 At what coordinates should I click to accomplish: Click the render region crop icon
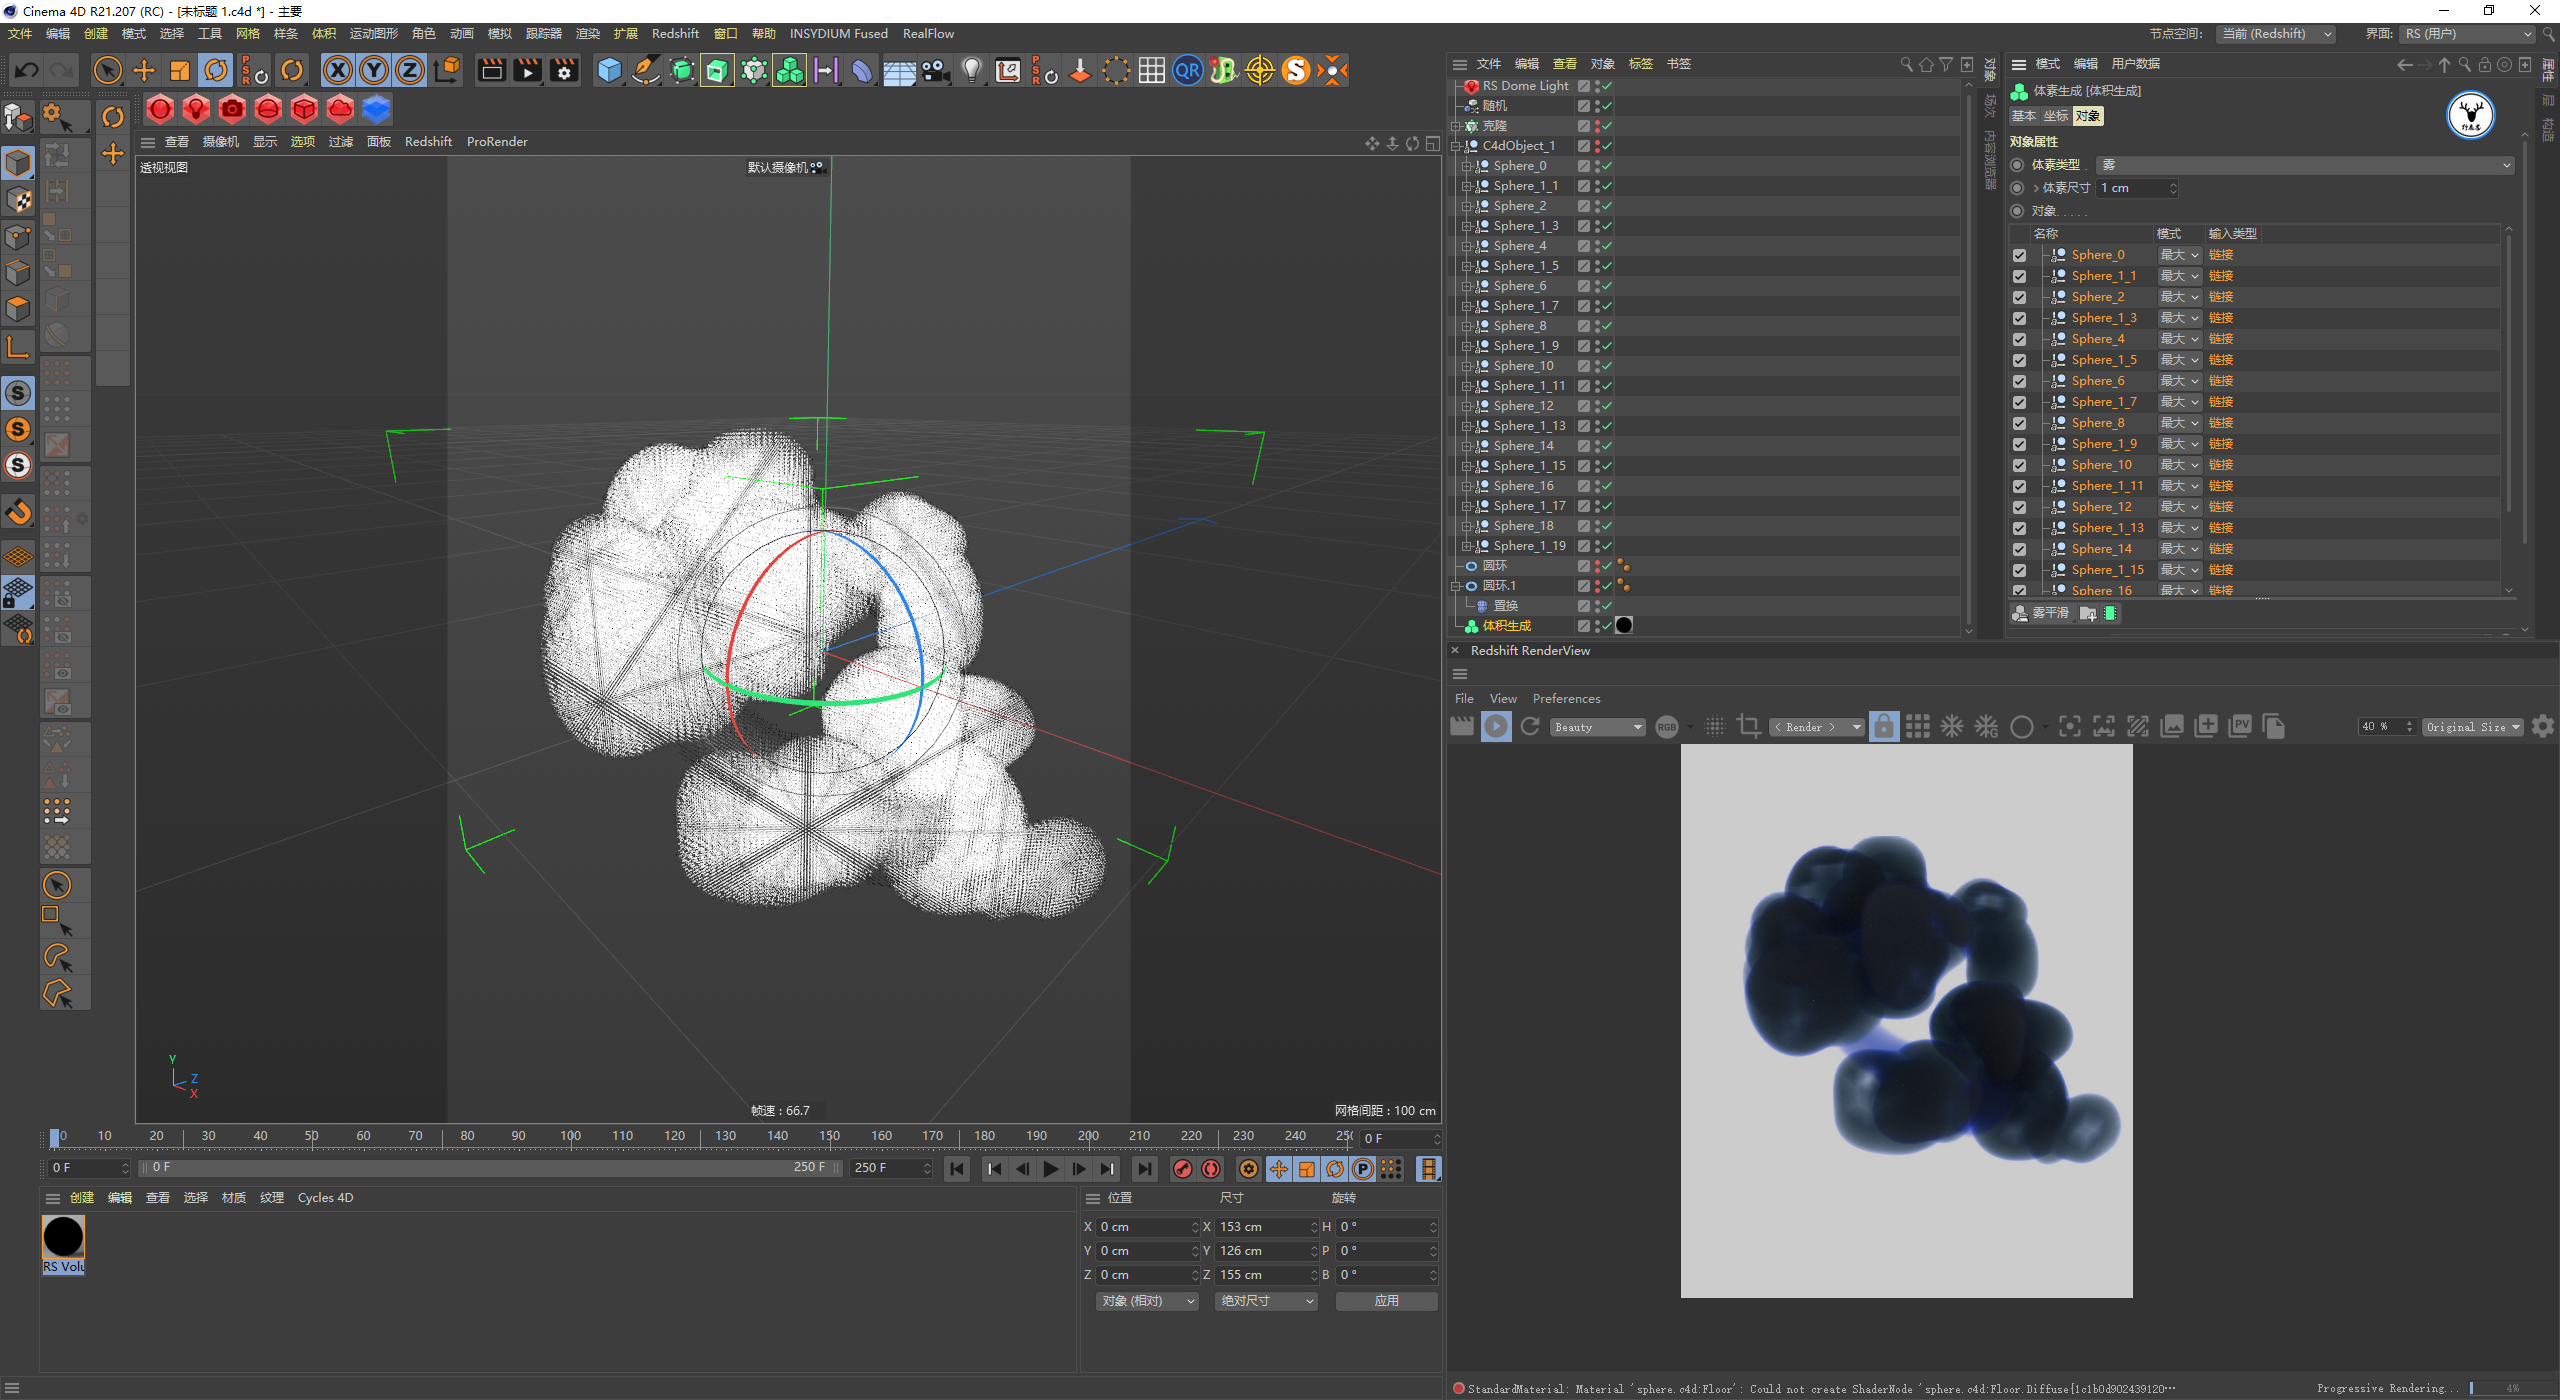[1749, 727]
